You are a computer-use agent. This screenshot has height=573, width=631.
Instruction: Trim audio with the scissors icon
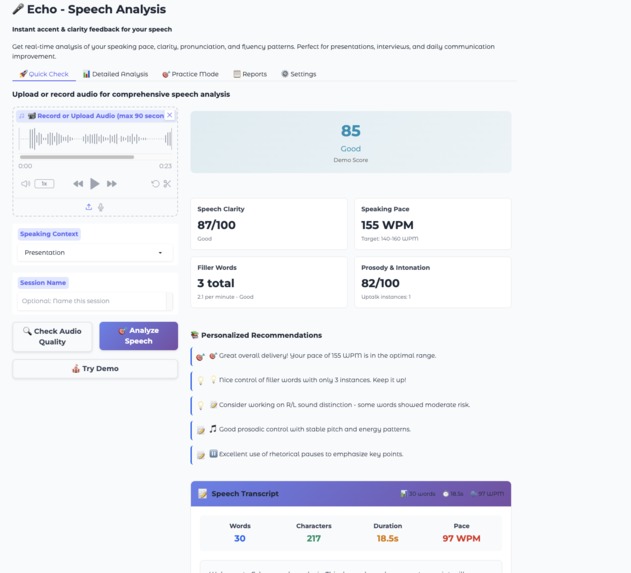tap(167, 184)
